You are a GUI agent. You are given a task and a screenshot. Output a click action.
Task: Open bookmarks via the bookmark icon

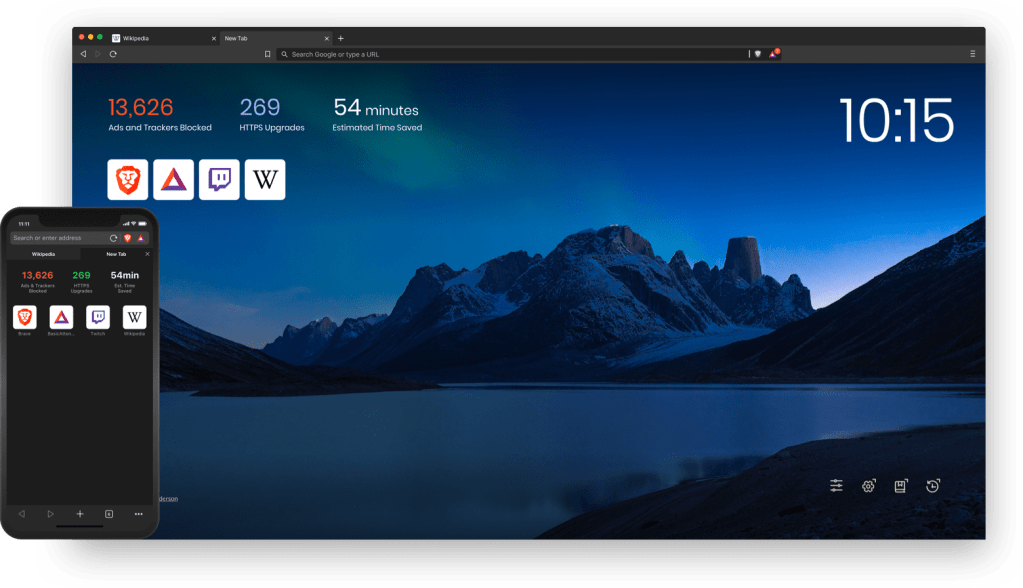coord(899,487)
